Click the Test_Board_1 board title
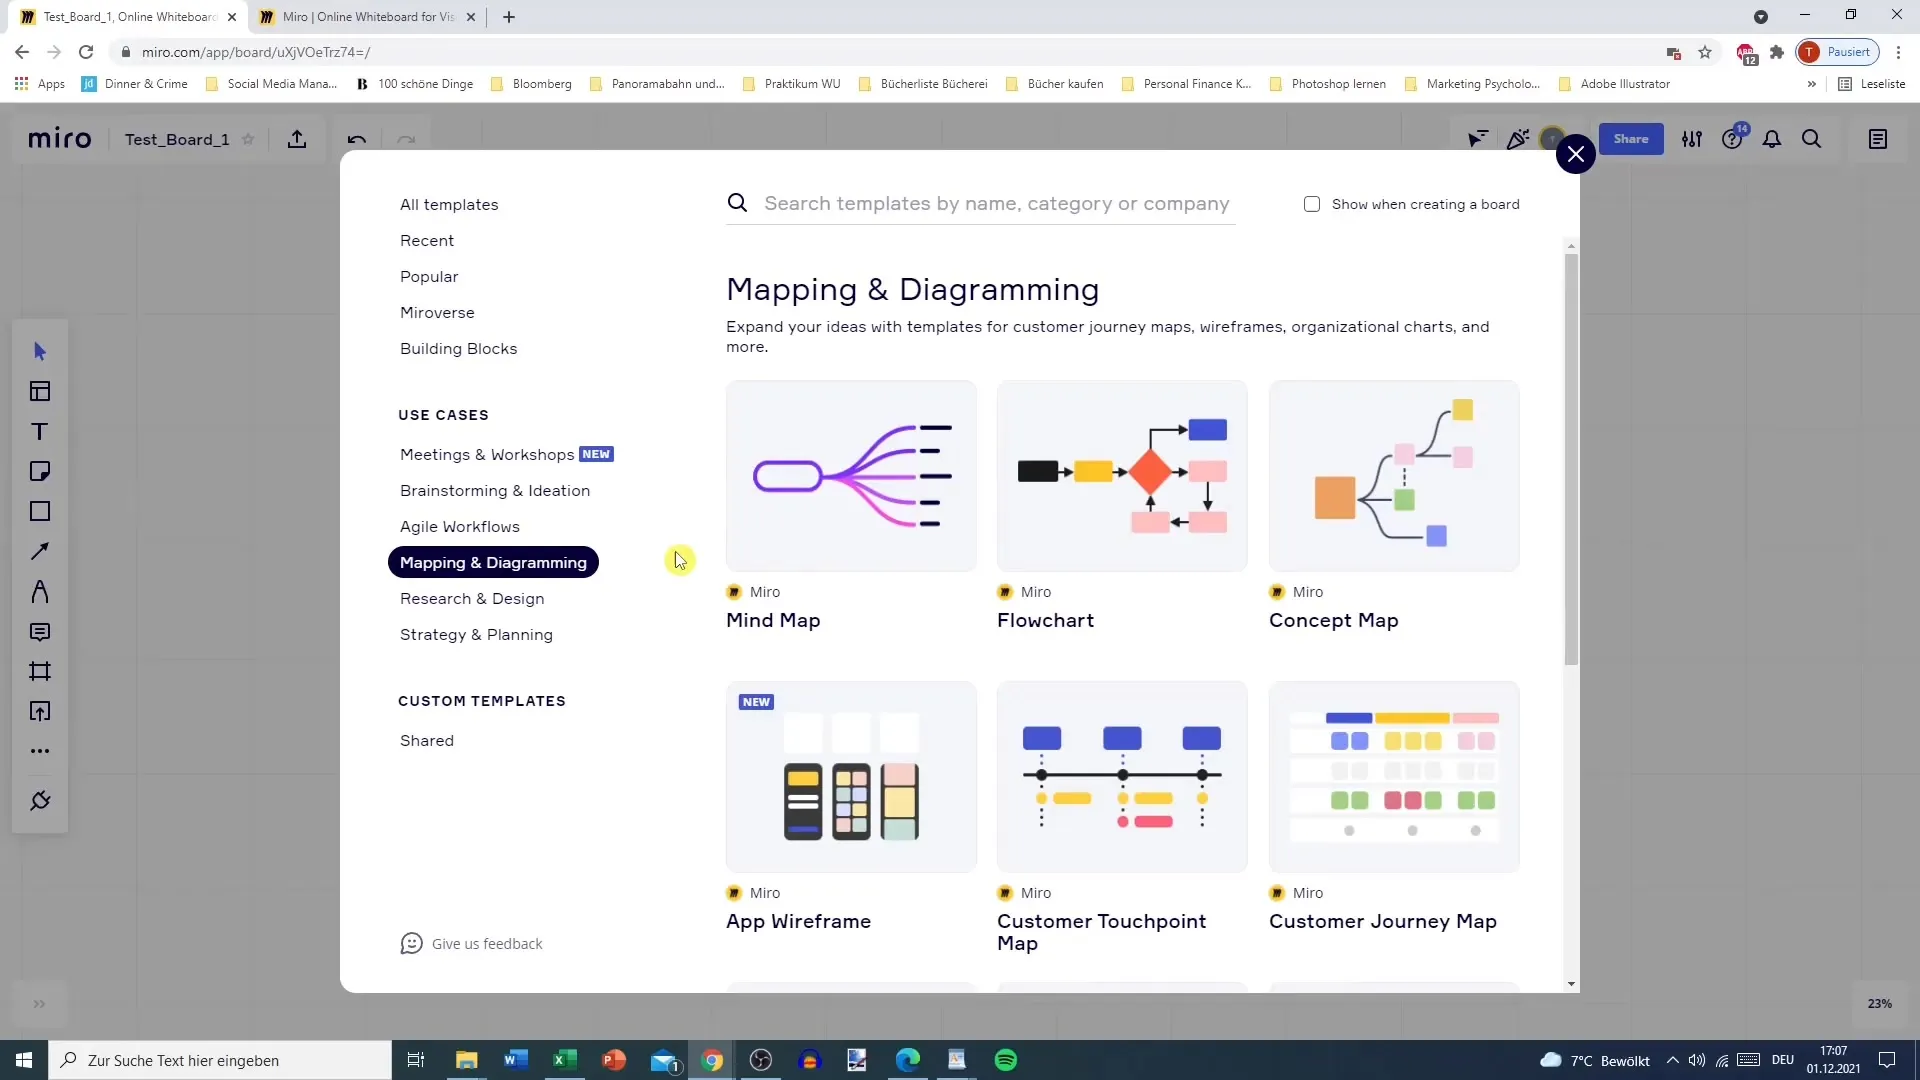The height and width of the screenshot is (1080, 1920). click(x=177, y=139)
